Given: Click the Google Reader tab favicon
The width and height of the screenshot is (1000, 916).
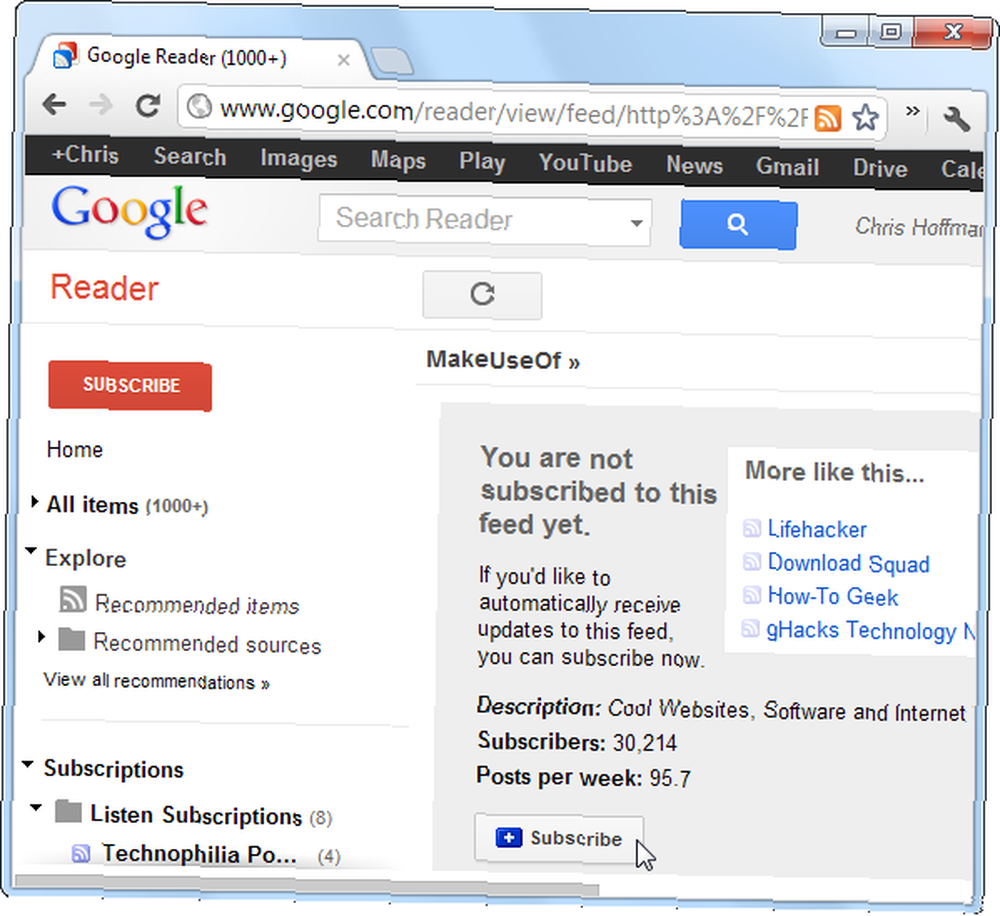Looking at the screenshot, I should 65,55.
